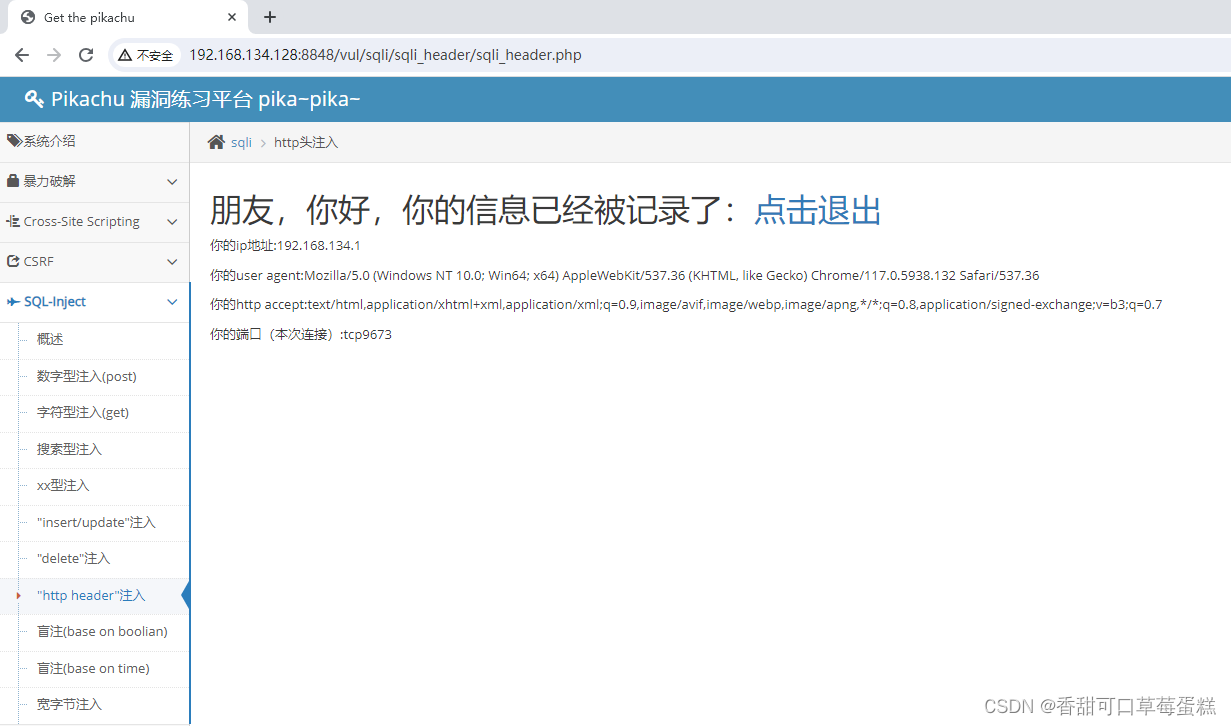
Task: Expand Cross-Site Scripting chevron
Action: [172, 222]
